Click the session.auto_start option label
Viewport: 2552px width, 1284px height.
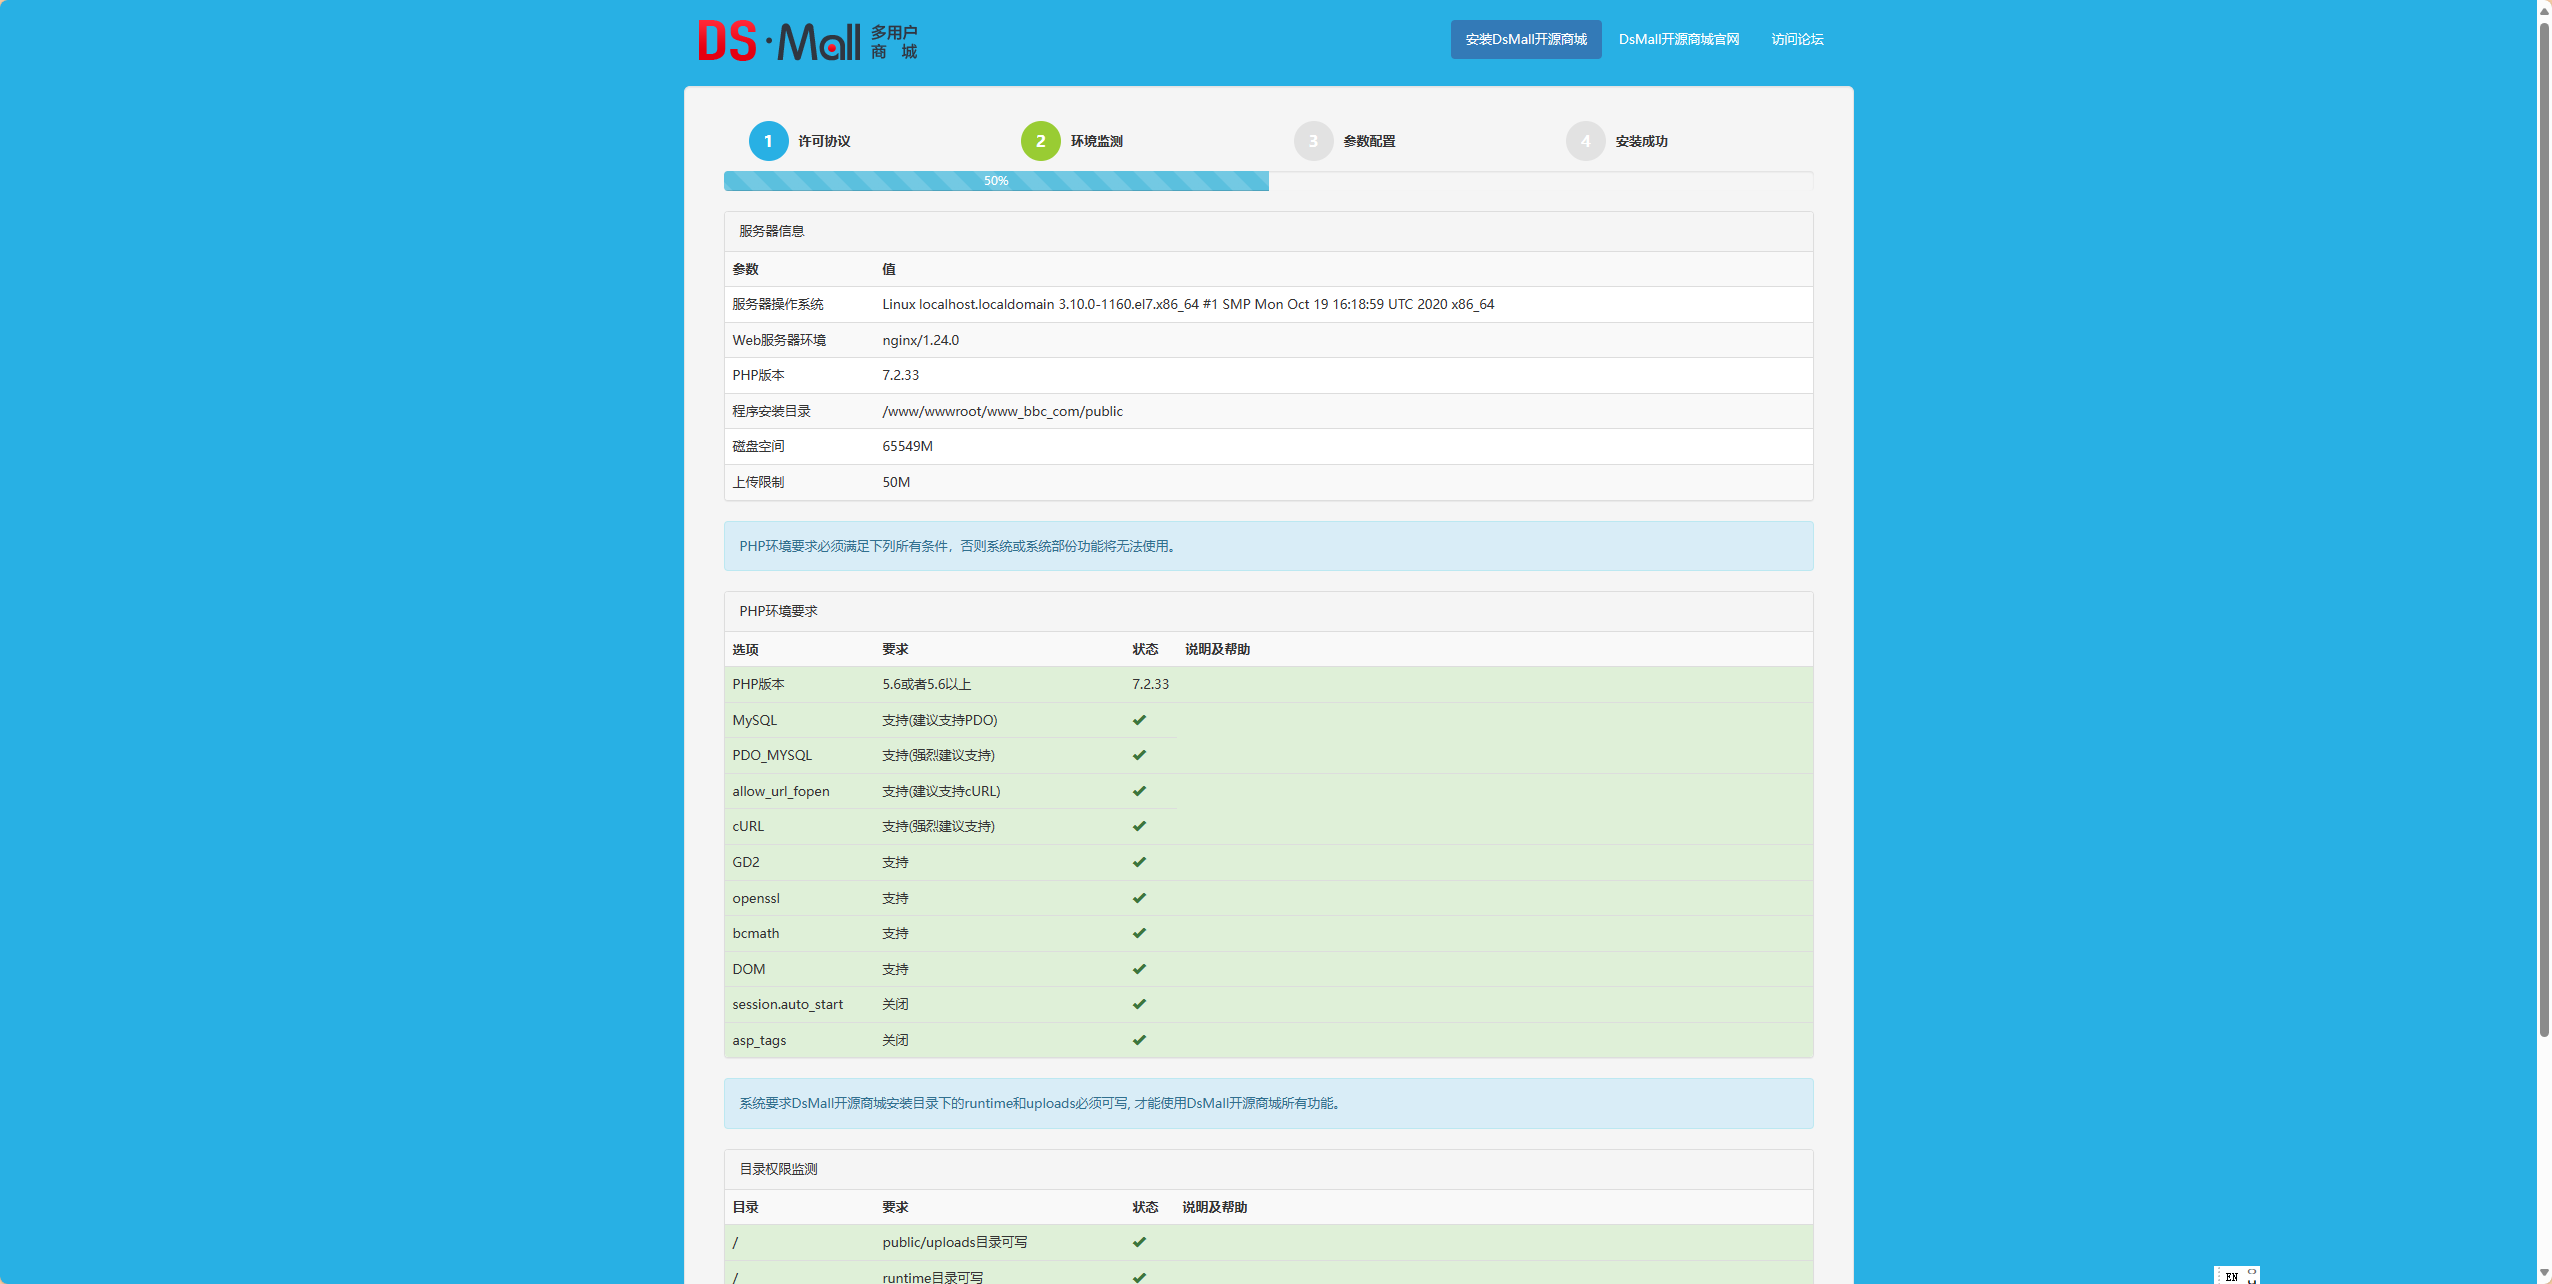[x=787, y=1004]
